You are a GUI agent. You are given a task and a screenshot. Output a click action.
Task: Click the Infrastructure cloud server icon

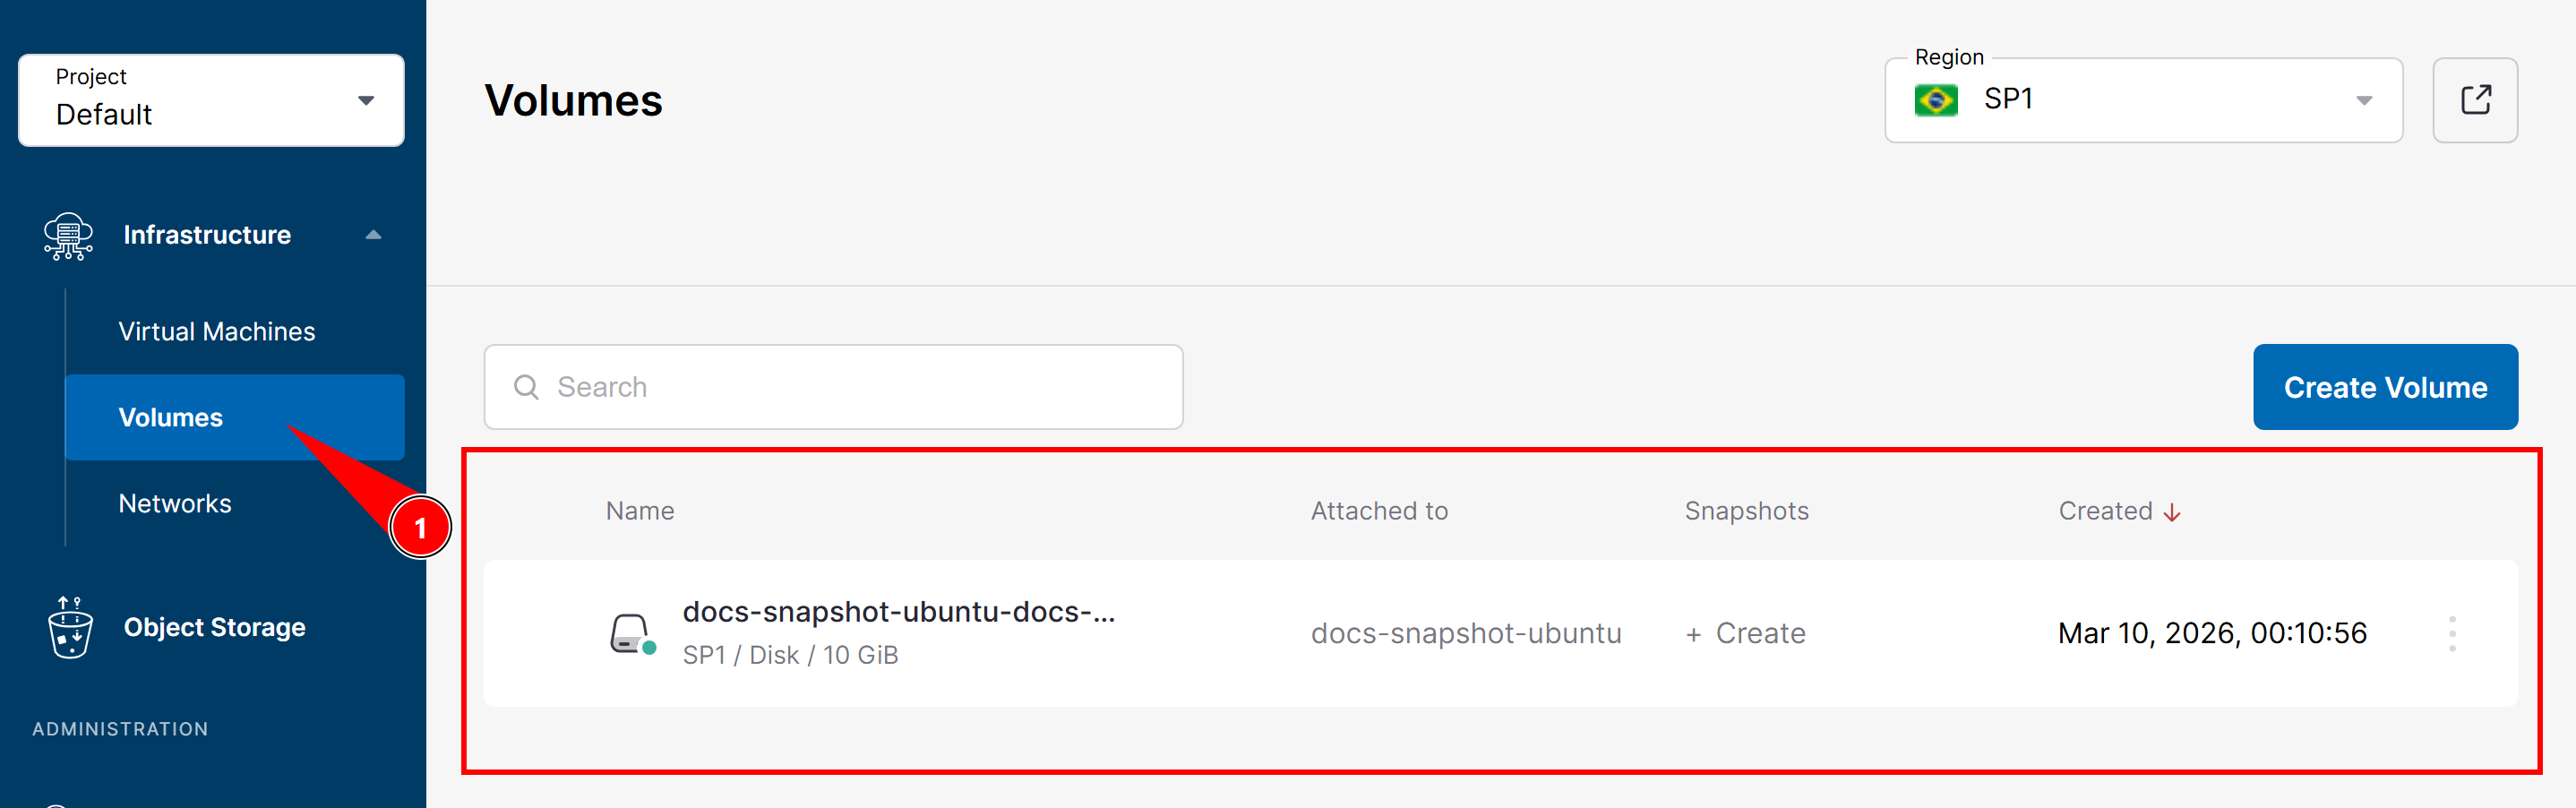(68, 236)
